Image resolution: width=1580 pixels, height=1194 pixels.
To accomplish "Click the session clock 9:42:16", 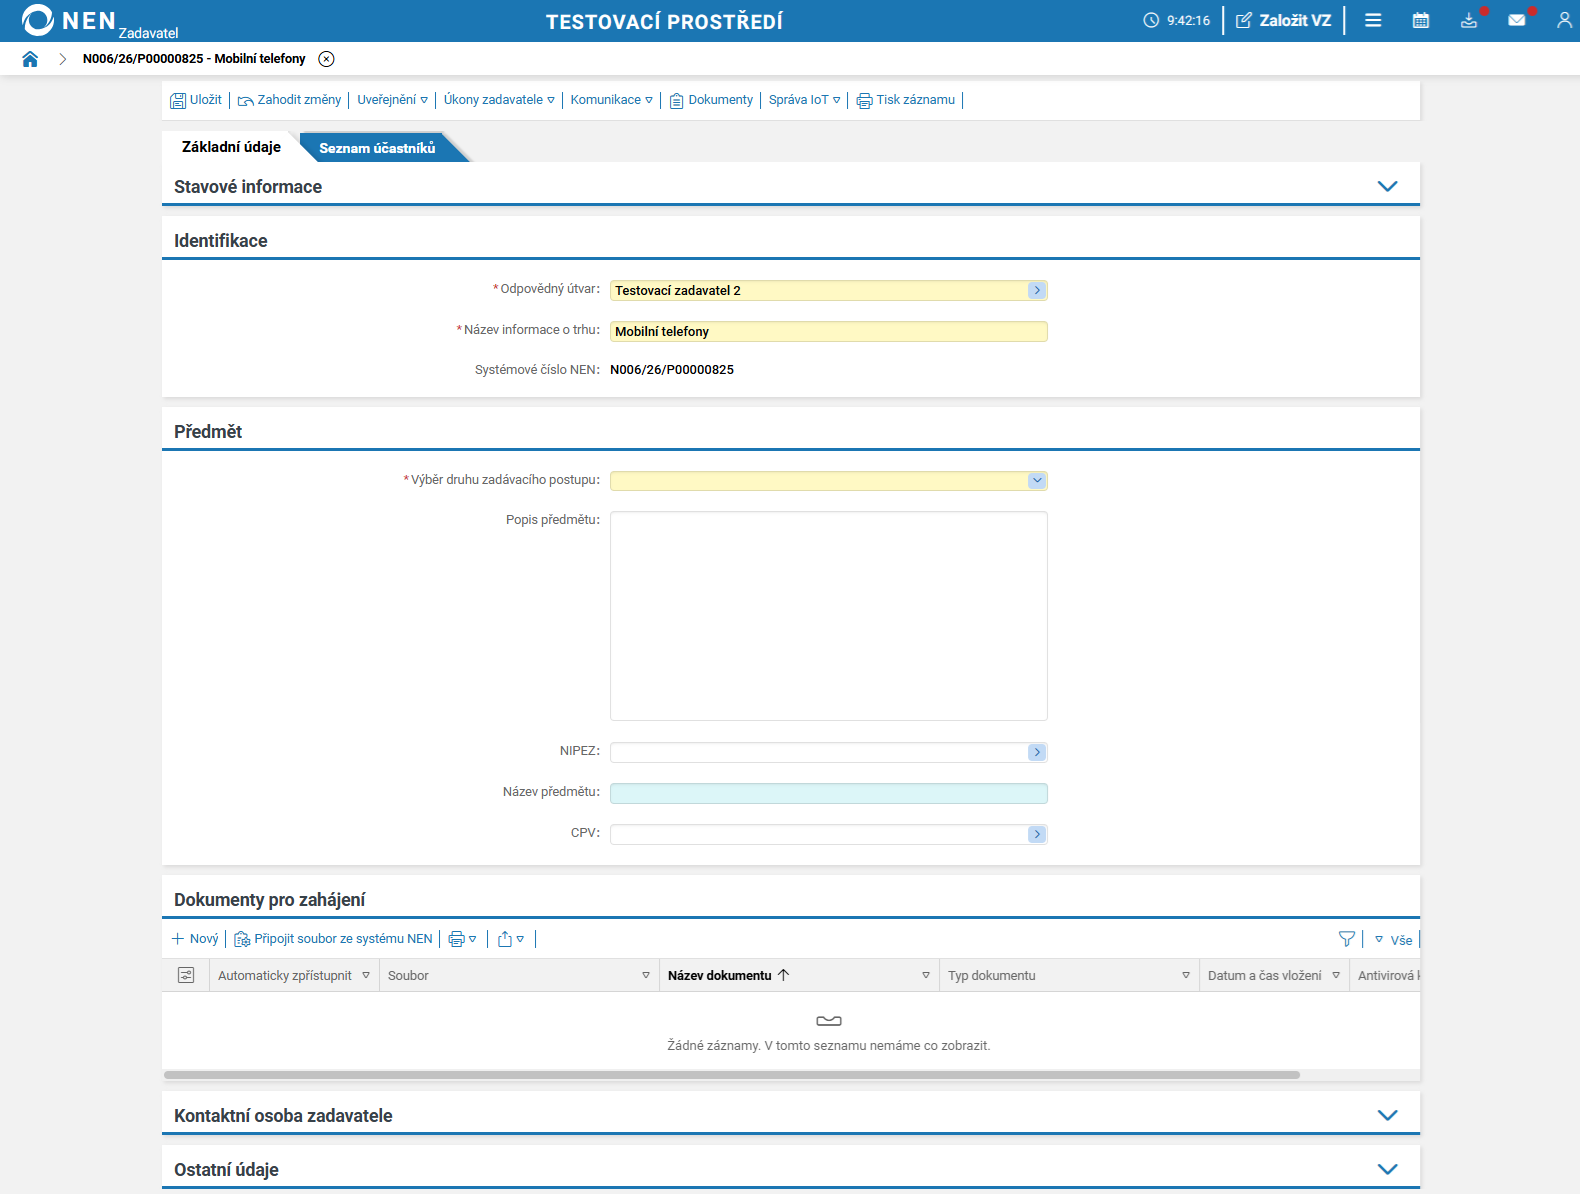I will 1177,20.
